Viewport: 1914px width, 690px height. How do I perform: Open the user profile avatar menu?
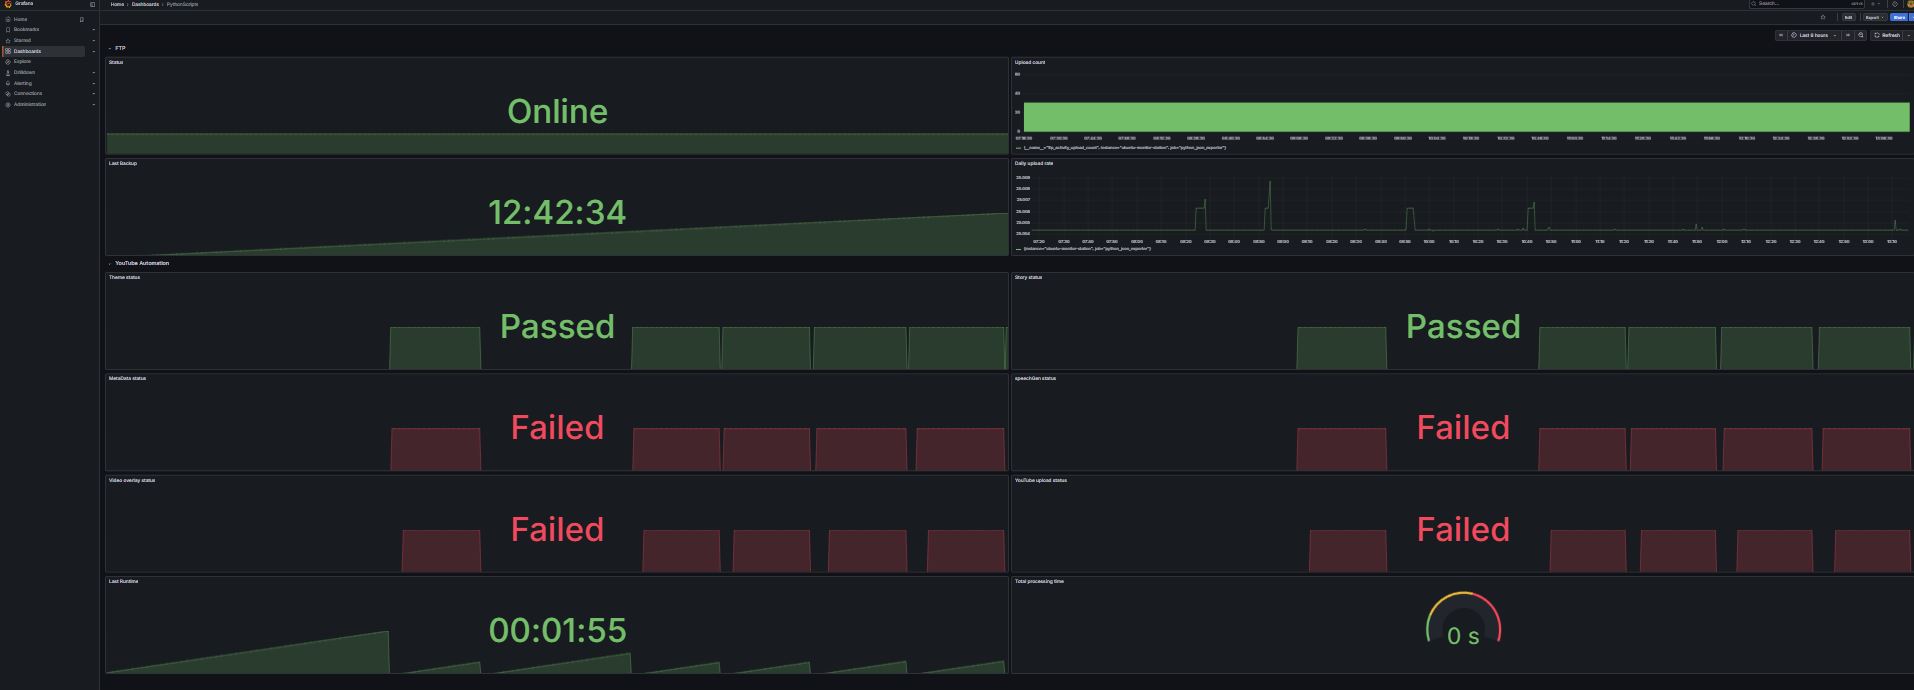coord(1909,4)
